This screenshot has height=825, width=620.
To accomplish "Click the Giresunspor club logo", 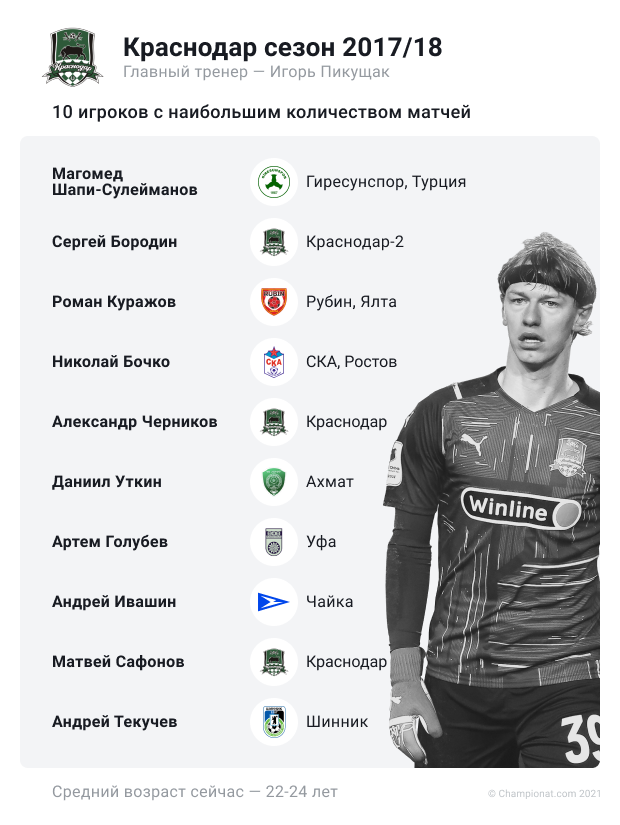I will [x=274, y=182].
